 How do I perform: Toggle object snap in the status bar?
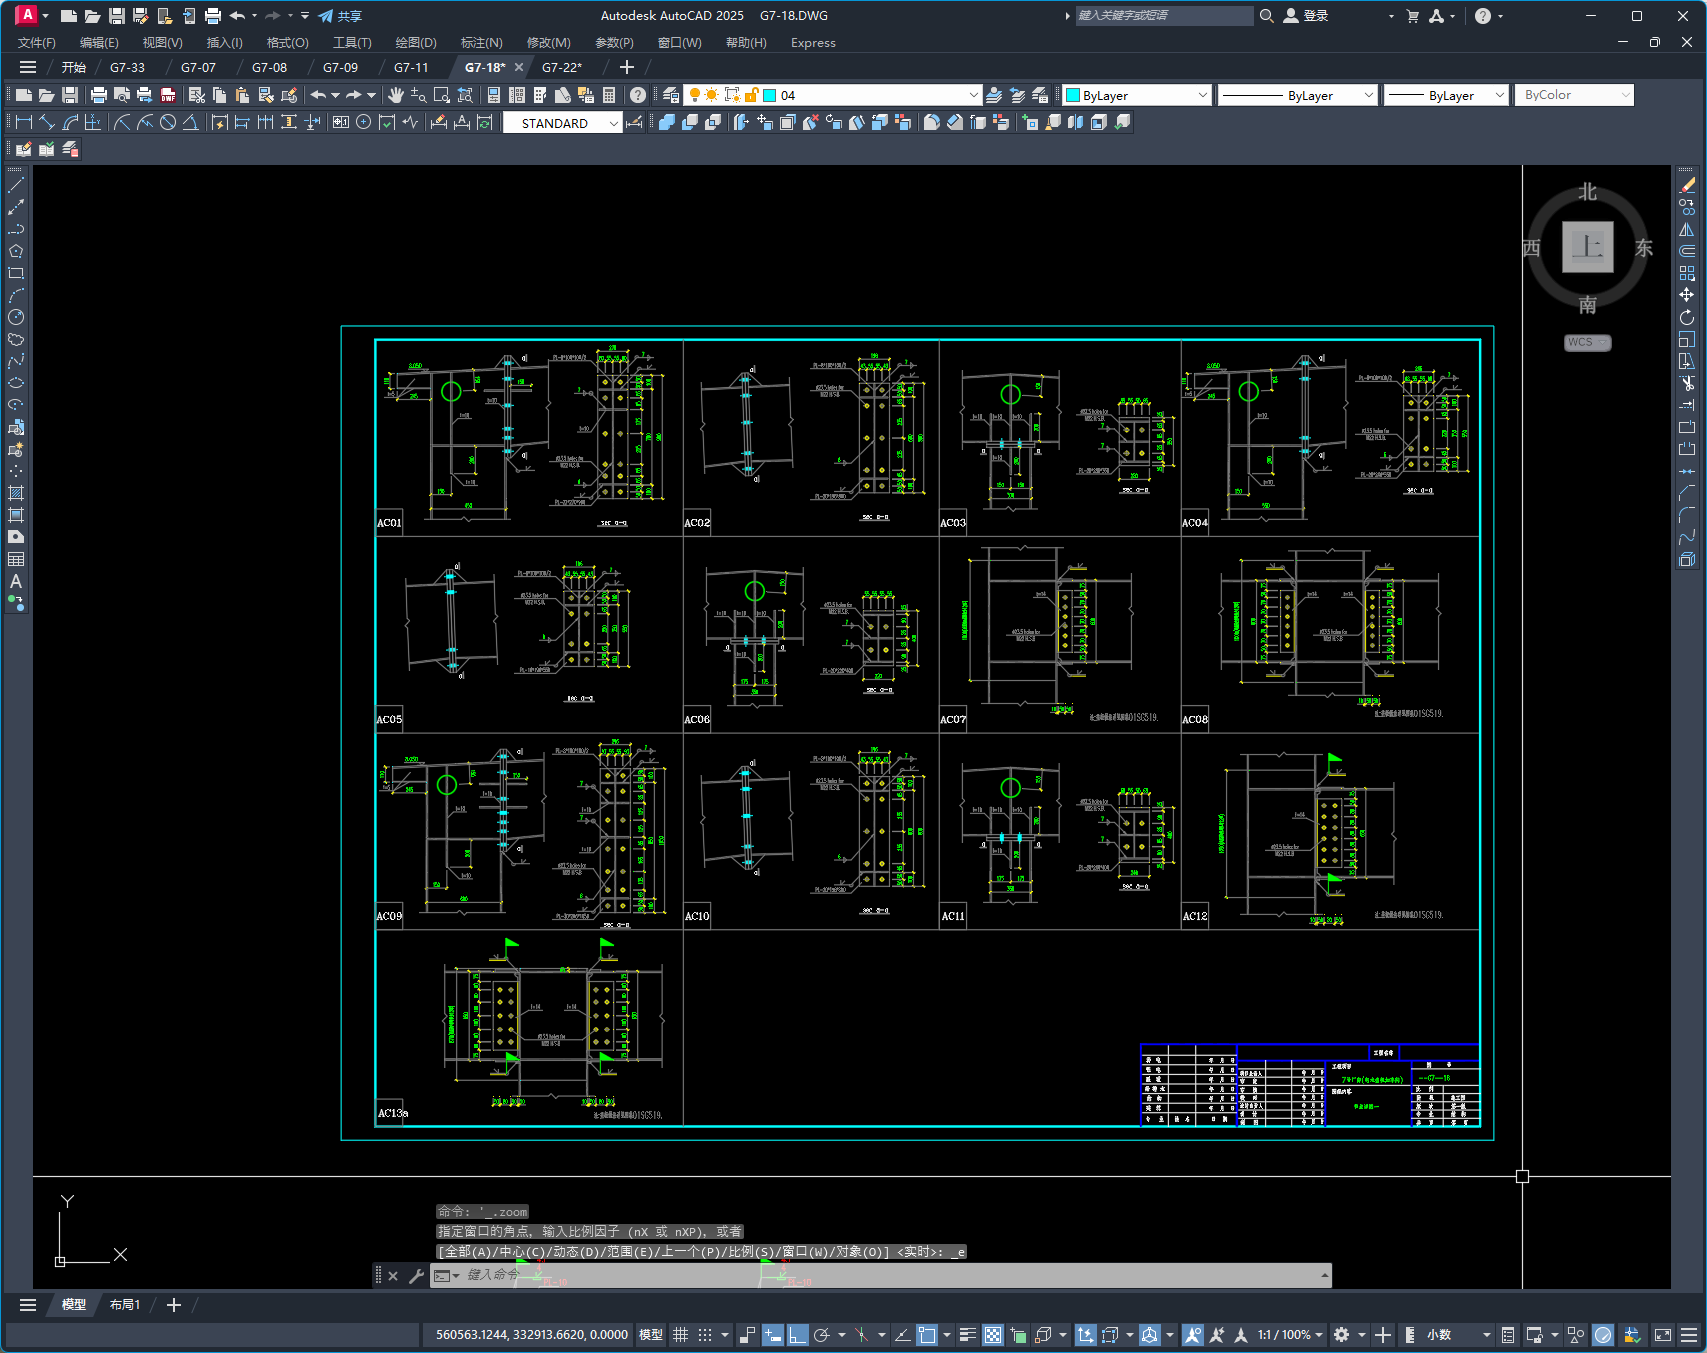(x=927, y=1335)
